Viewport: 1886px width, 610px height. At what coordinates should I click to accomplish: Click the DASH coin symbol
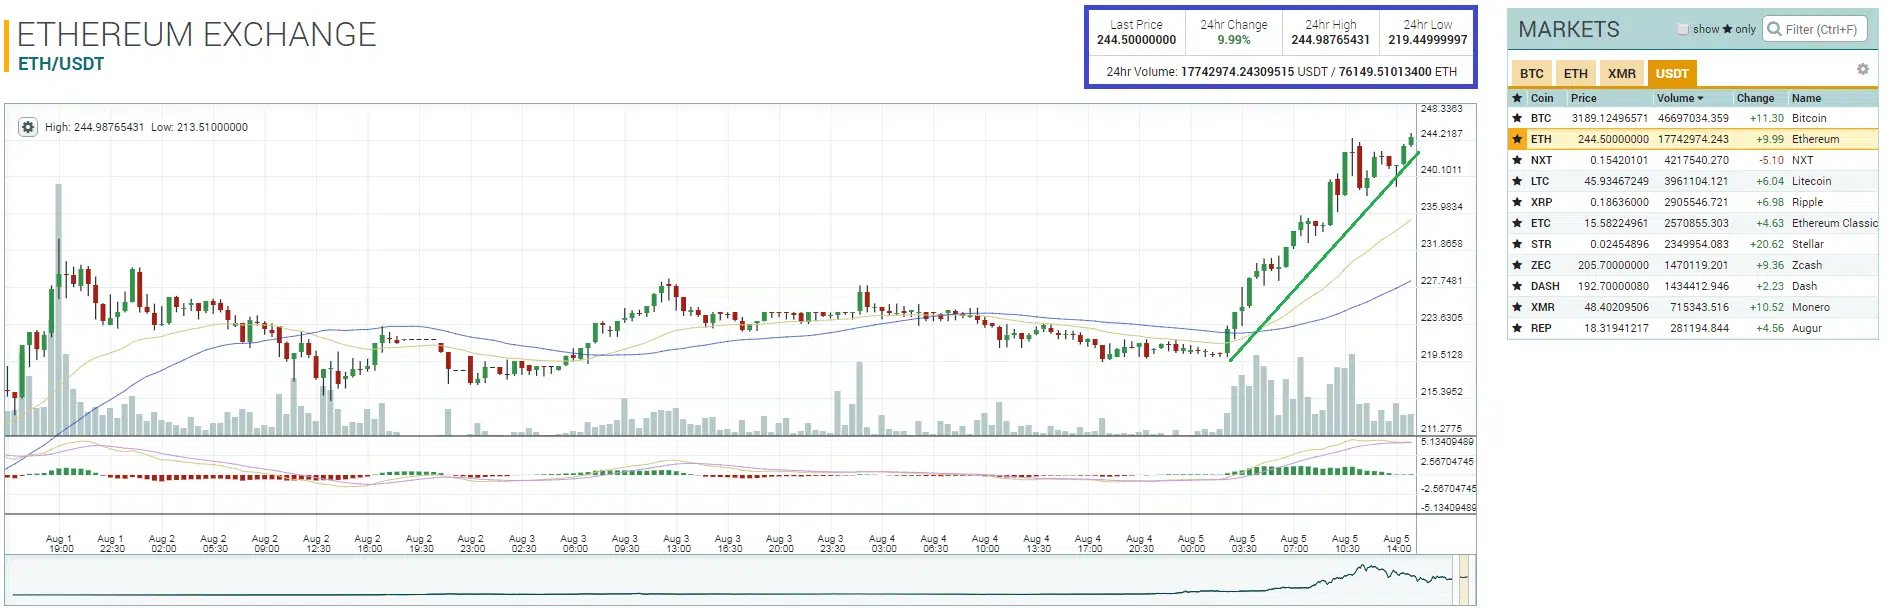(1545, 286)
